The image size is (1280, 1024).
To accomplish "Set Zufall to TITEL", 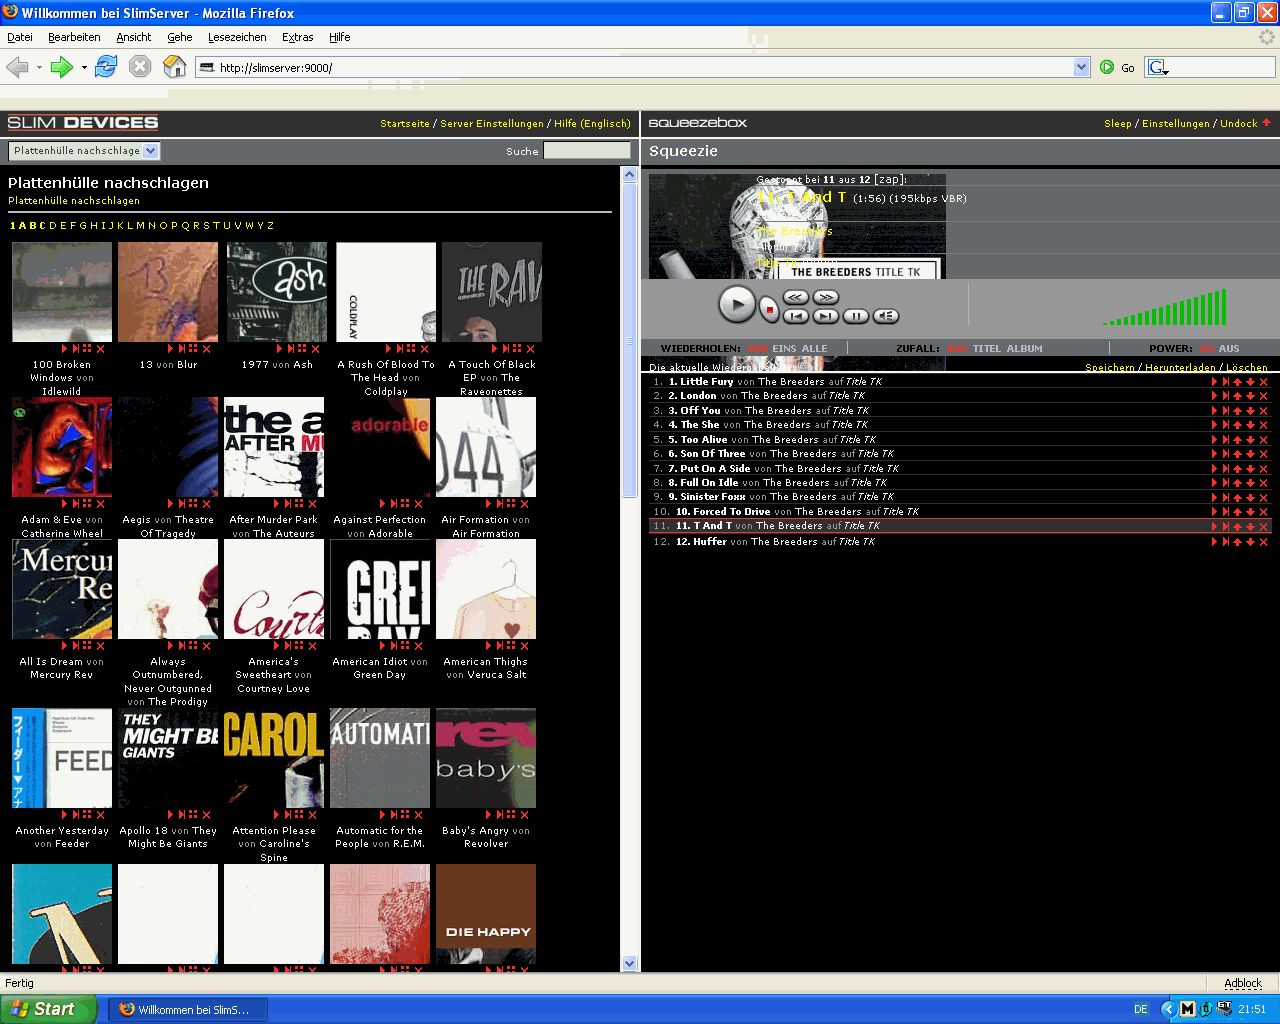I will click(x=987, y=349).
